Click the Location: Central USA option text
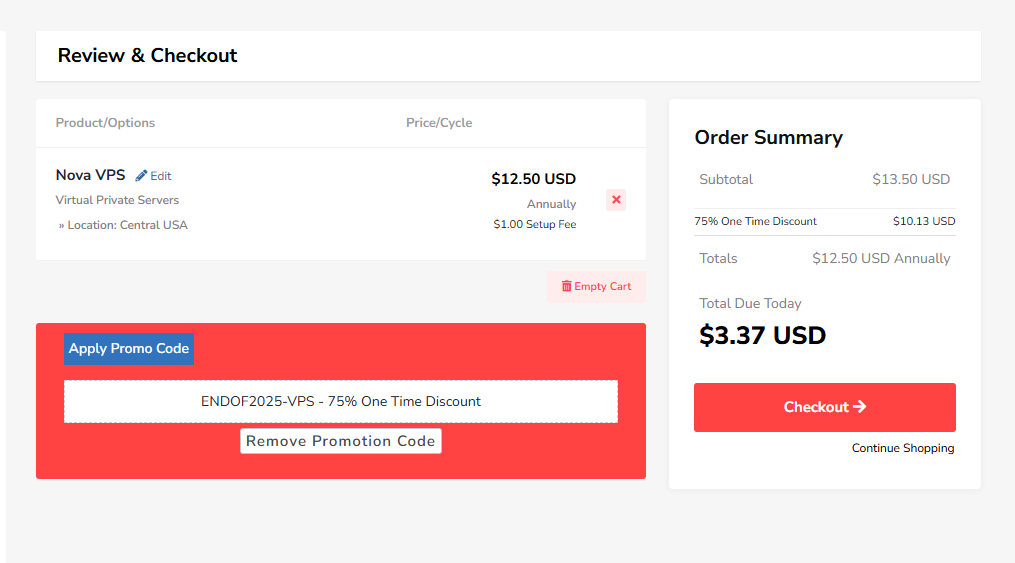The height and width of the screenshot is (563, 1015). [x=127, y=225]
